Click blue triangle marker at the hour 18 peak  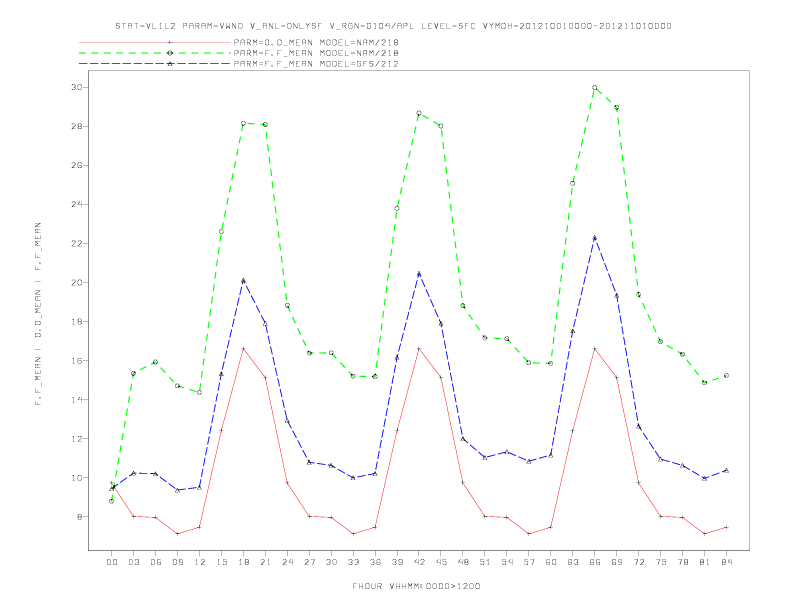243,281
